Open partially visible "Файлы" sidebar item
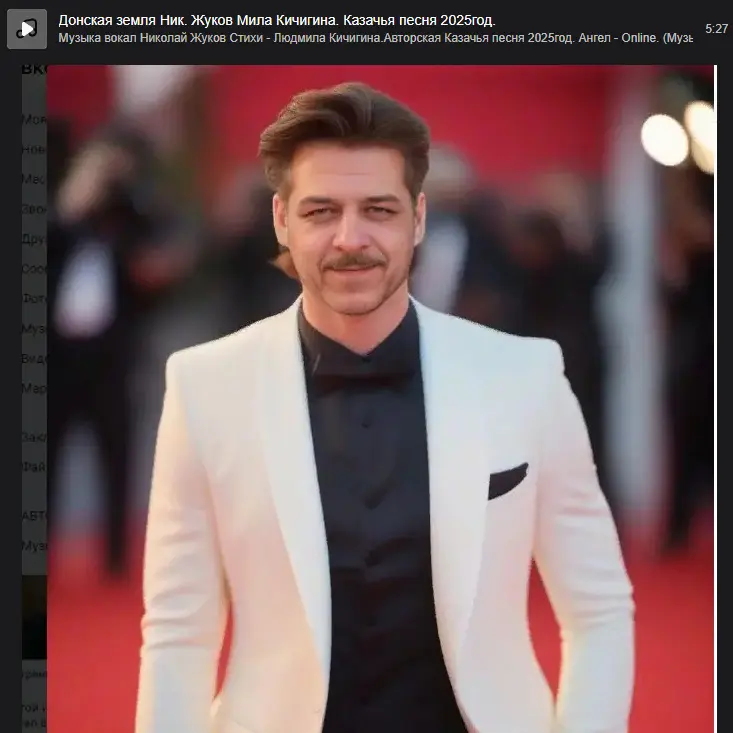 [33, 466]
